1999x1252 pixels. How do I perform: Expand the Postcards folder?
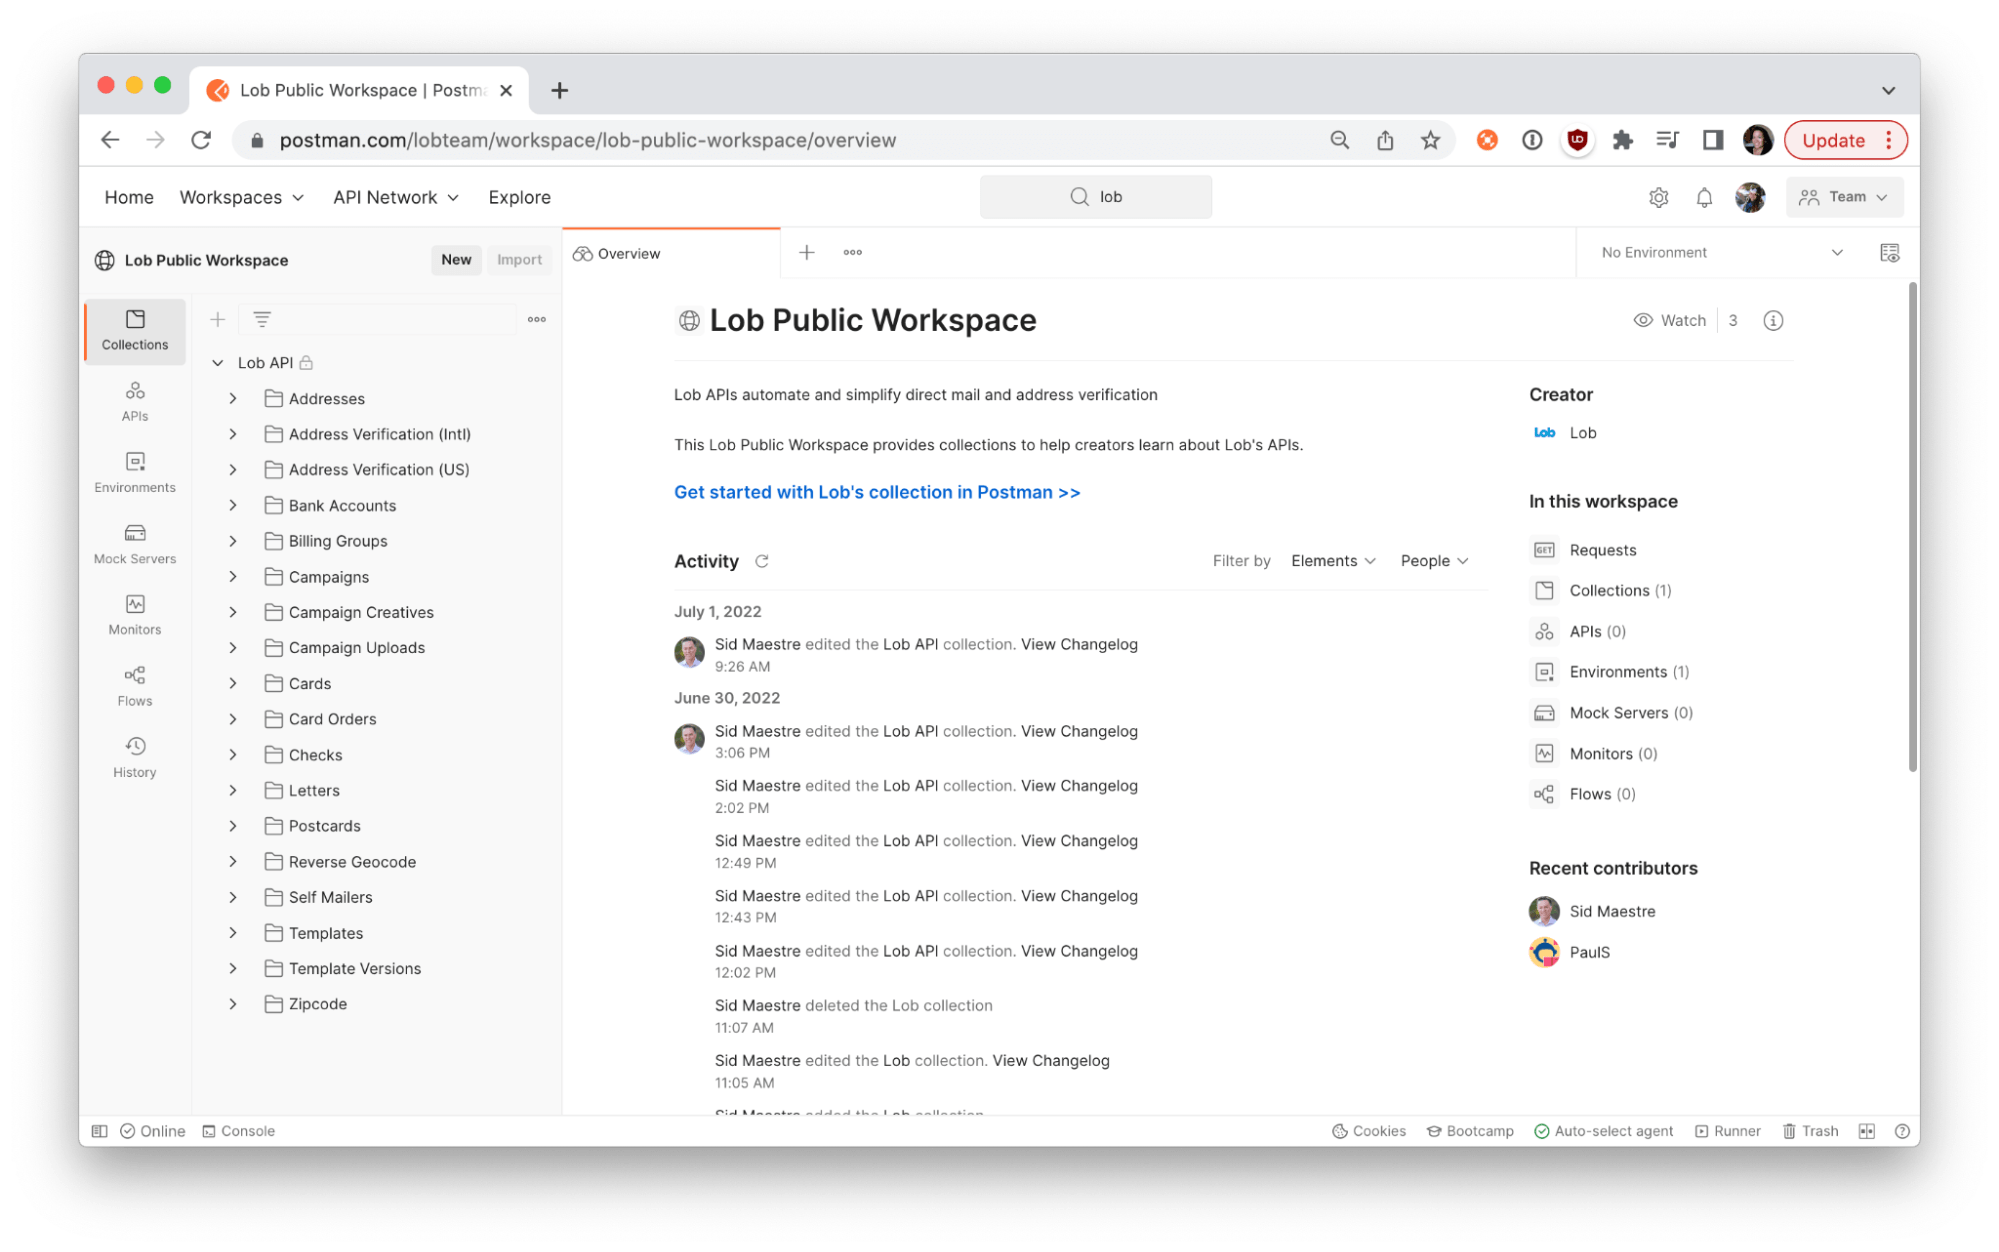(x=233, y=826)
